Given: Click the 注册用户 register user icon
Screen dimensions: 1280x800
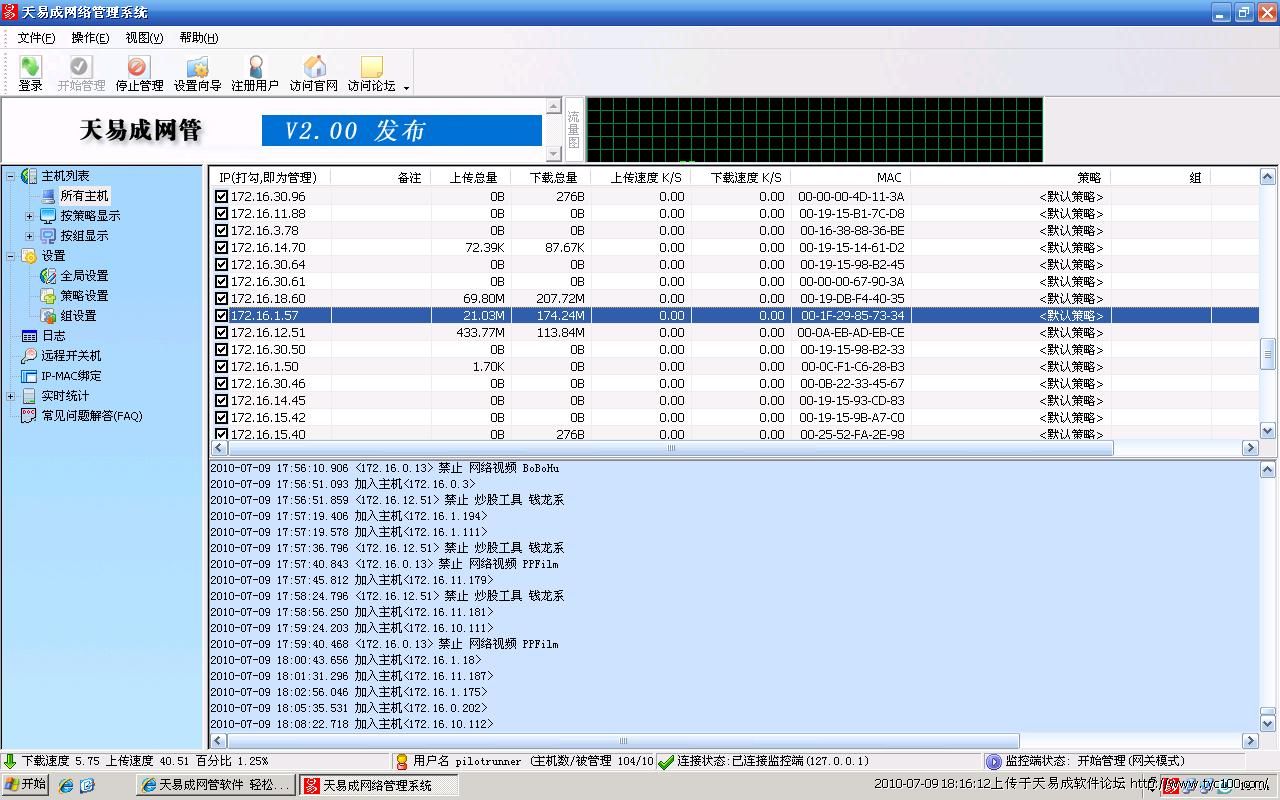Looking at the screenshot, I should [x=255, y=73].
